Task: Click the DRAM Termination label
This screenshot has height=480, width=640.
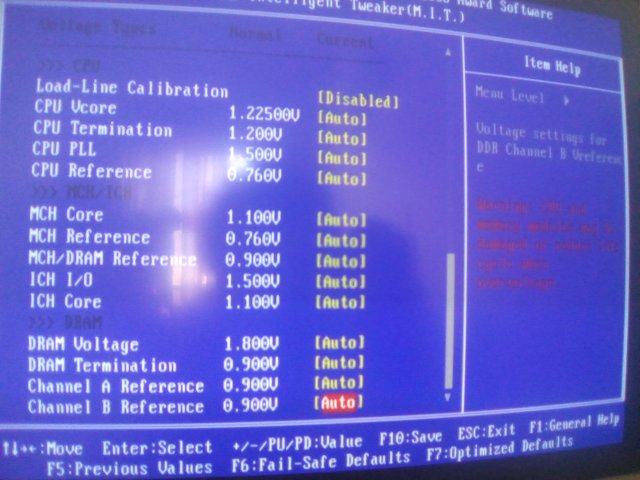Action: coord(102,365)
